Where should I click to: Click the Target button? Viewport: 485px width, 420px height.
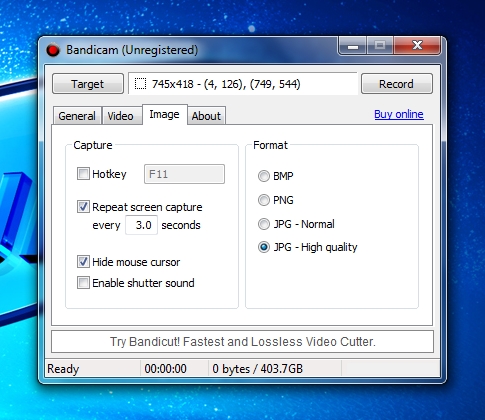88,84
